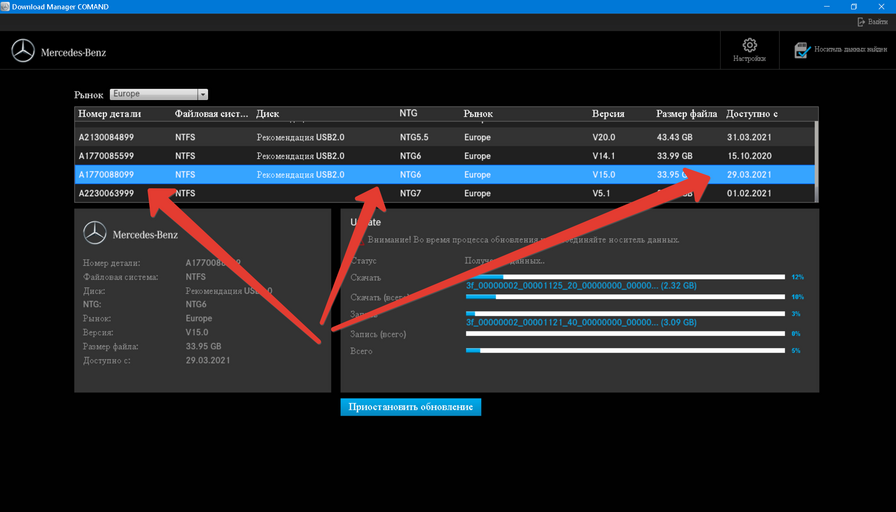The width and height of the screenshot is (896, 512).
Task: Sort by Файловая сист... column header
Action: (211, 114)
